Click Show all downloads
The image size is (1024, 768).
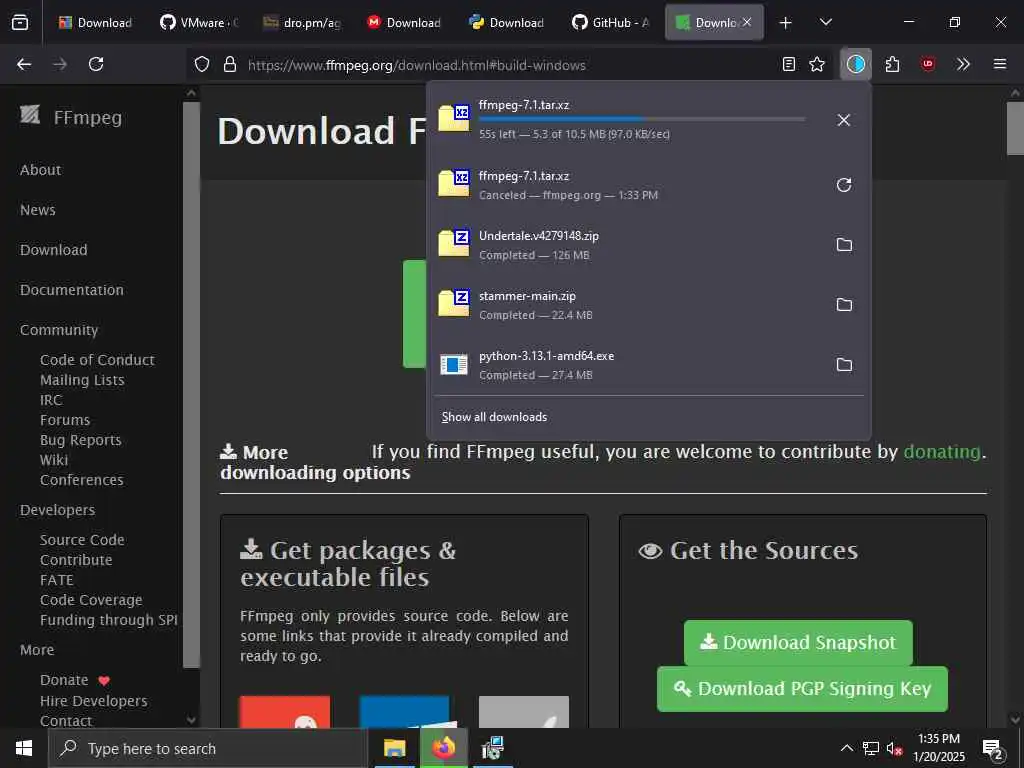click(x=494, y=417)
